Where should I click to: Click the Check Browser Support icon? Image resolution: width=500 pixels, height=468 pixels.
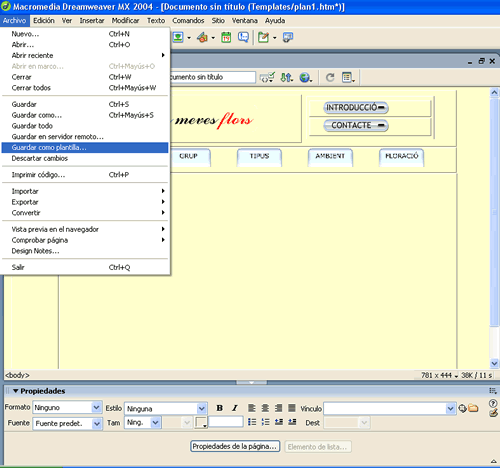(267, 77)
